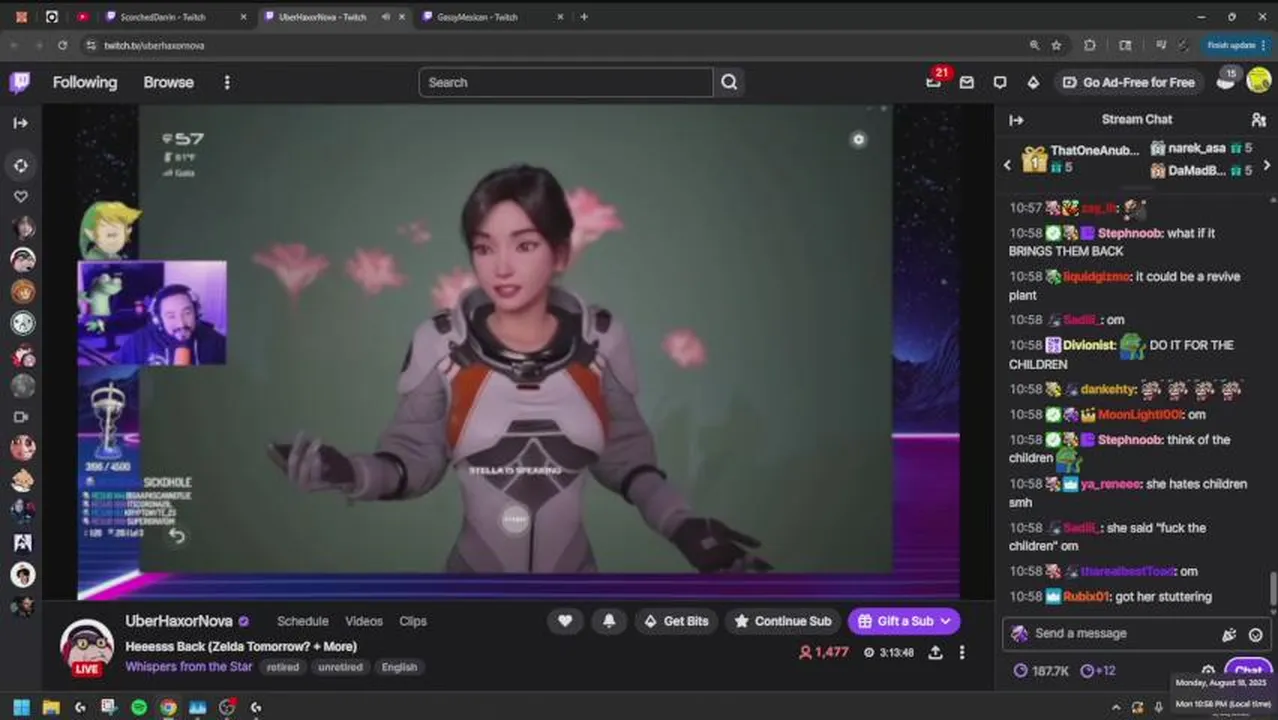Click the chat scrollbar thumb
Screen dimensions: 1278x720
1273,590
